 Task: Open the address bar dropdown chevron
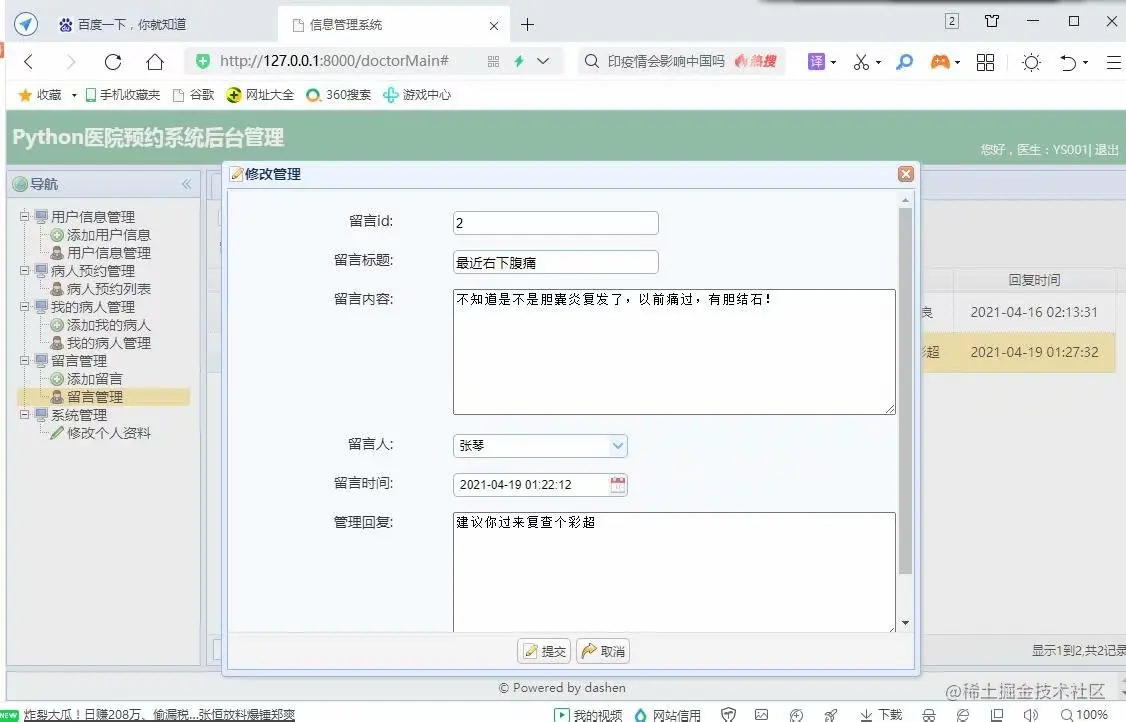pos(543,62)
